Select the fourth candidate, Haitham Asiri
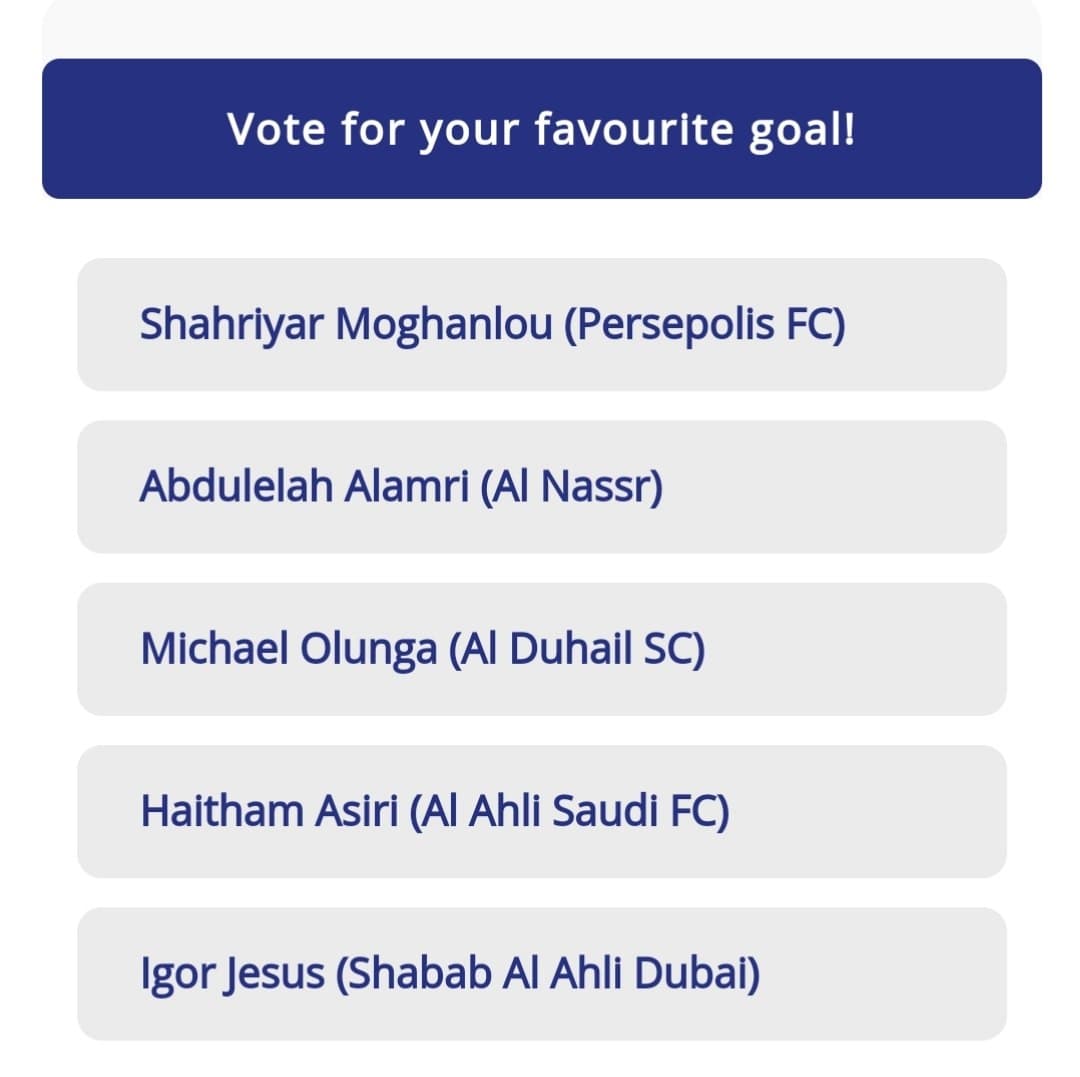This screenshot has height=1077, width=1080. pyautogui.click(x=540, y=811)
